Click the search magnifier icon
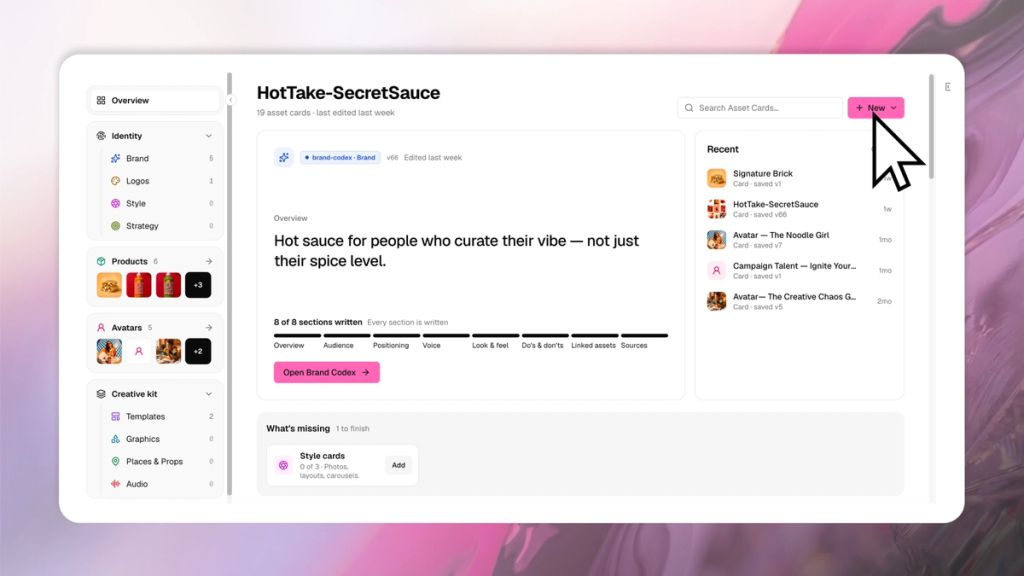The width and height of the screenshot is (1024, 576). pos(689,108)
